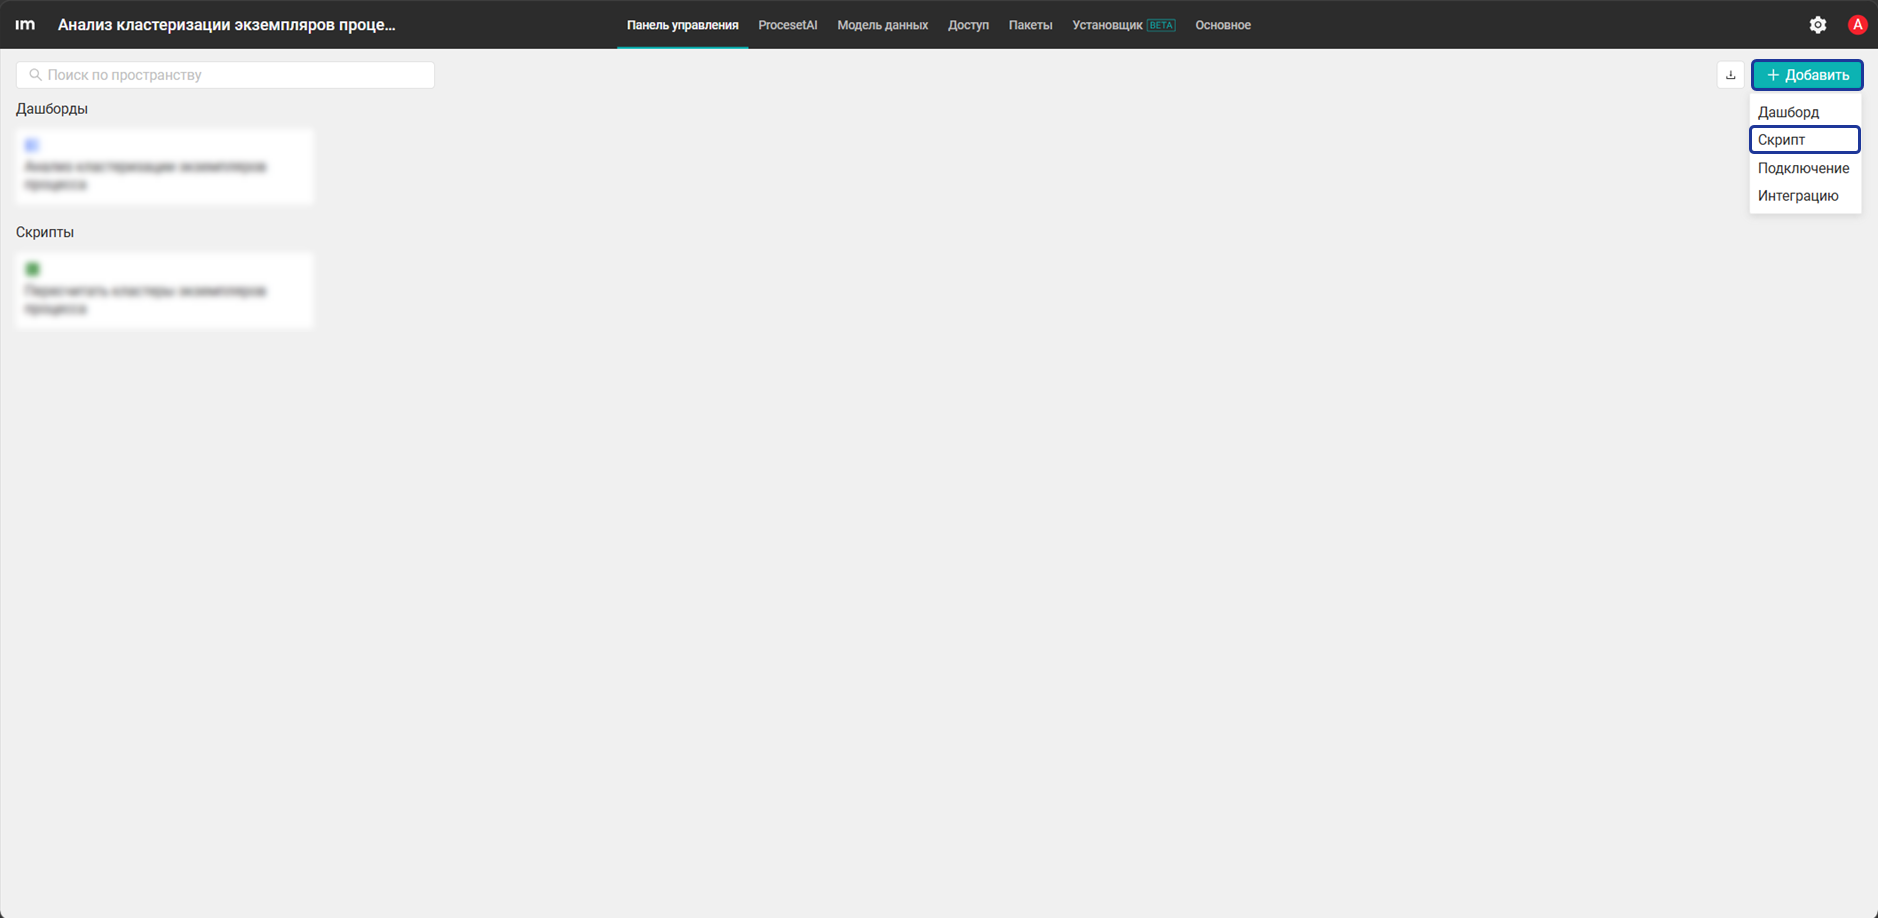Open the ProcesetAI tab
Image resolution: width=1878 pixels, height=918 pixels.
(x=787, y=25)
